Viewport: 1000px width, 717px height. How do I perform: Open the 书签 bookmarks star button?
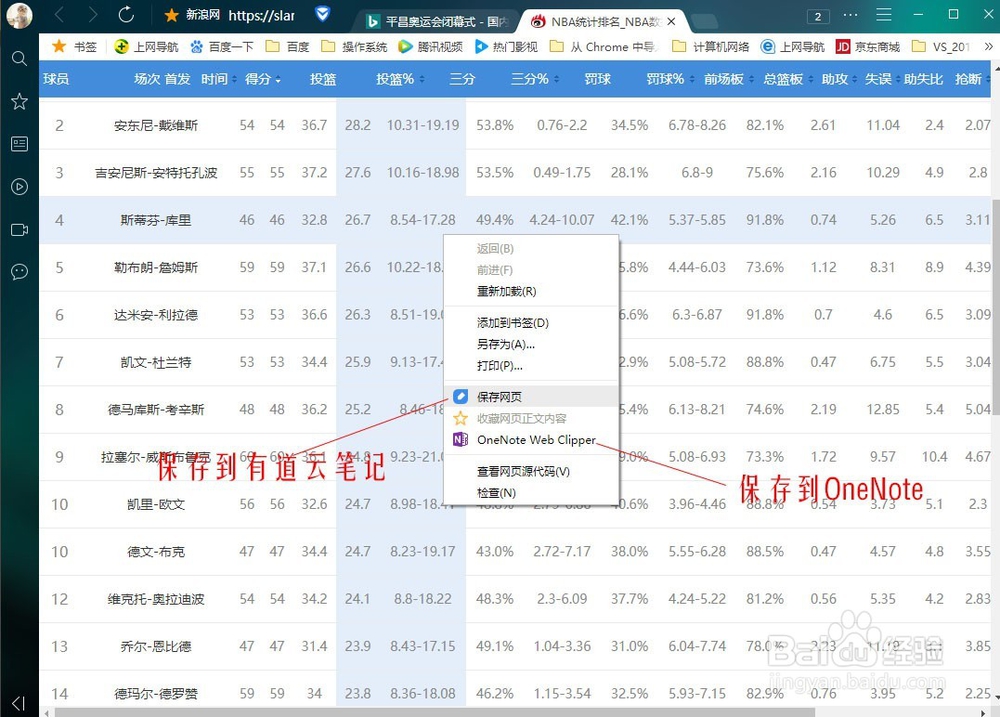pyautogui.click(x=74, y=47)
